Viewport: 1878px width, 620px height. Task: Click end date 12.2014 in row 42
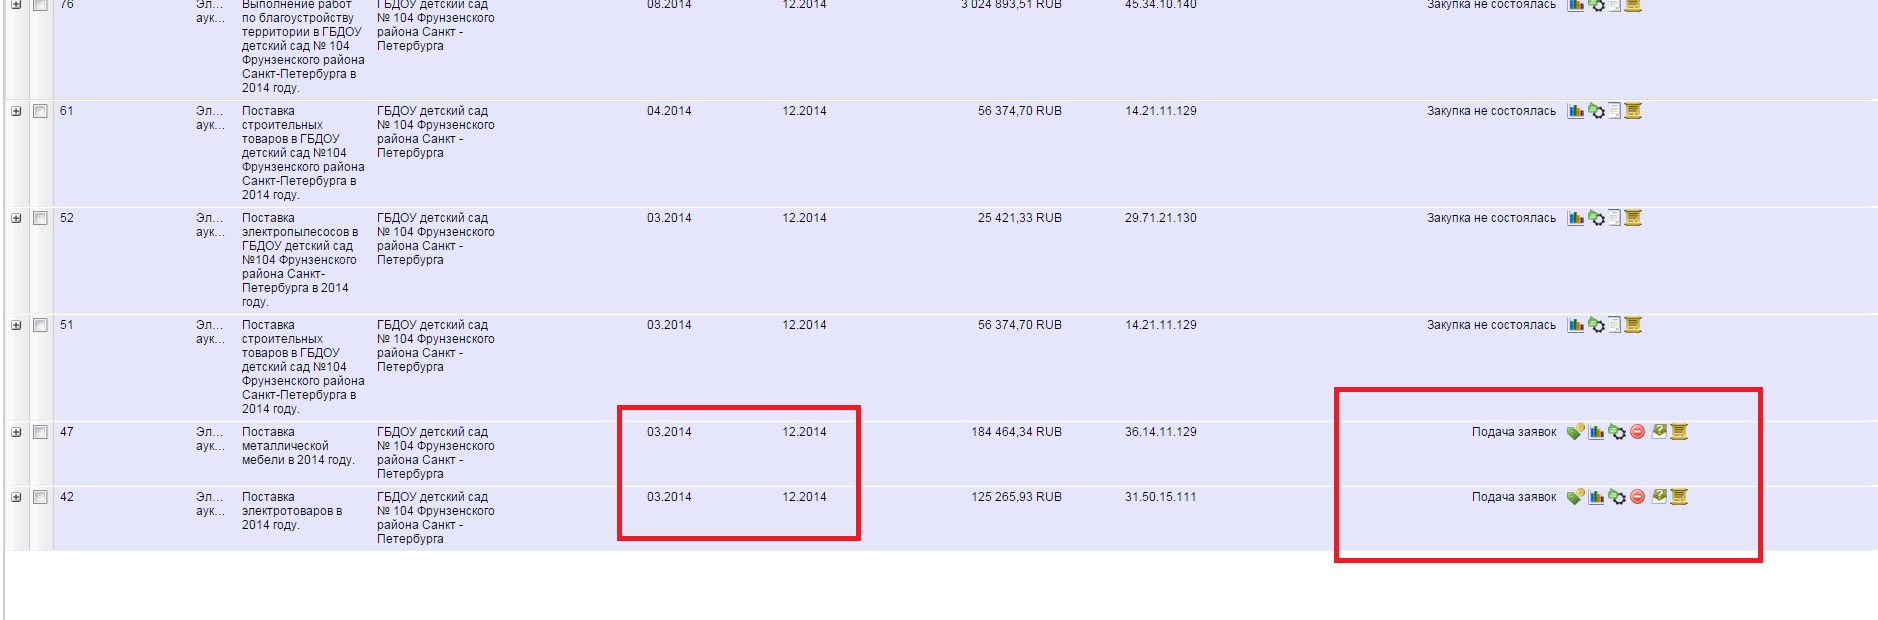(804, 497)
